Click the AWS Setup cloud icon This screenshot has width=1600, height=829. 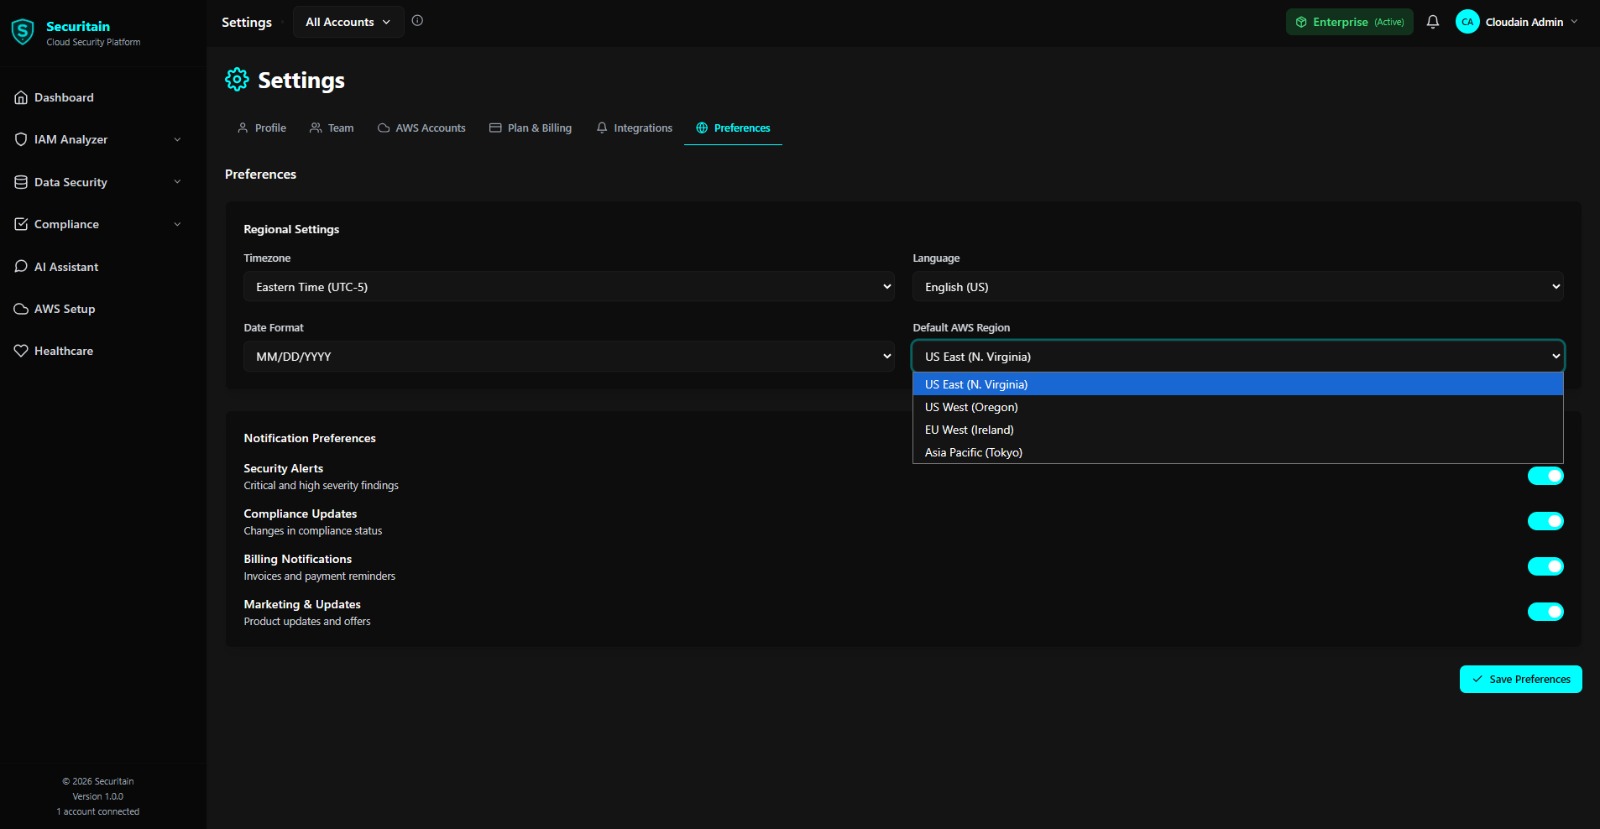[x=21, y=309]
